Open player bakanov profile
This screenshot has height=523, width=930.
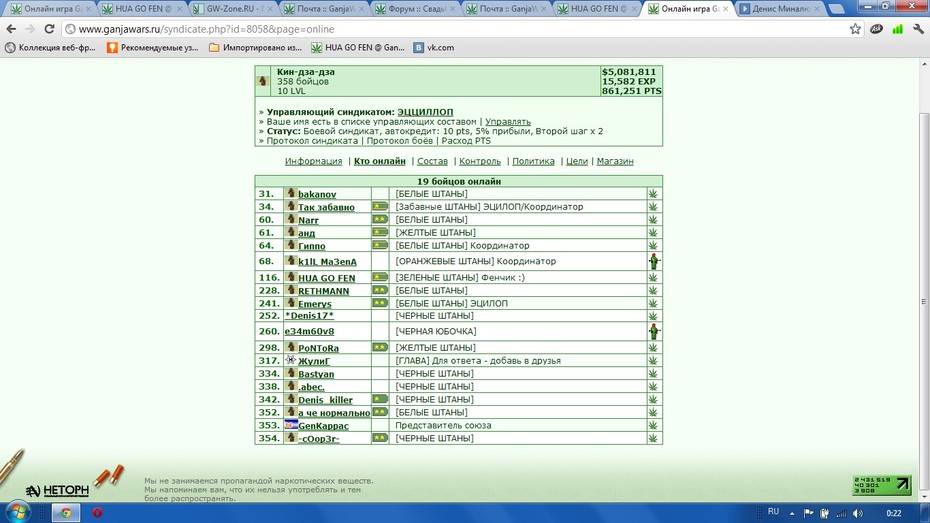point(317,194)
